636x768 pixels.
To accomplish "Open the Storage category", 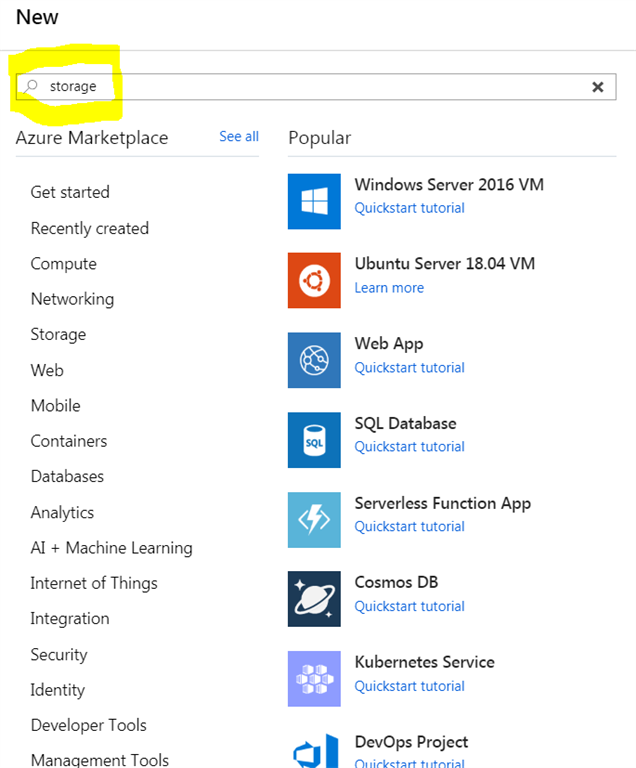I will [x=58, y=335].
